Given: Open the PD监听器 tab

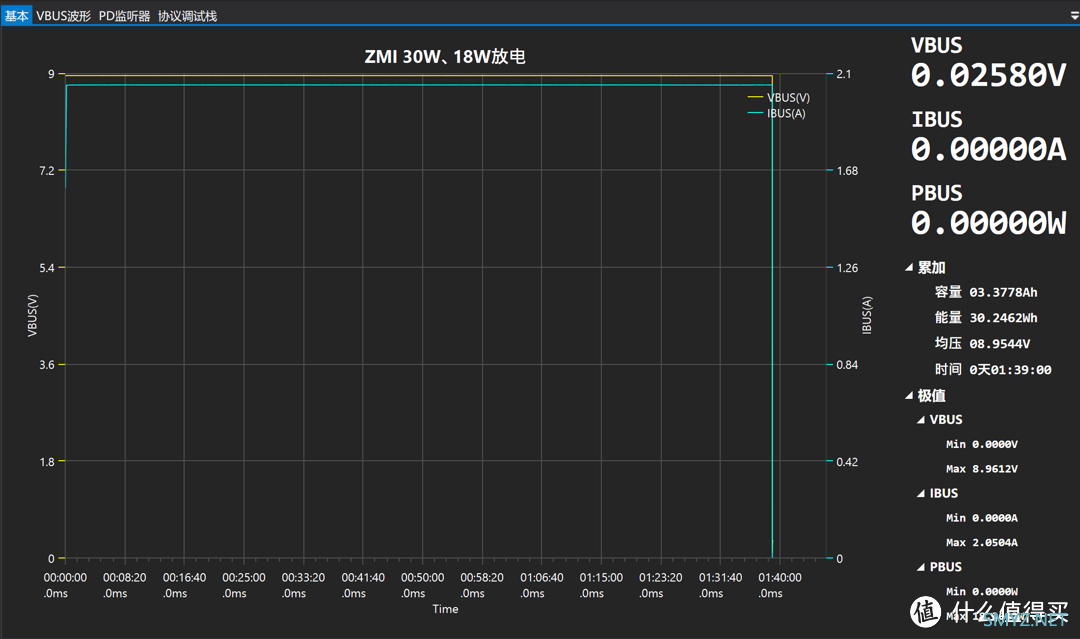Looking at the screenshot, I should pyautogui.click(x=124, y=16).
